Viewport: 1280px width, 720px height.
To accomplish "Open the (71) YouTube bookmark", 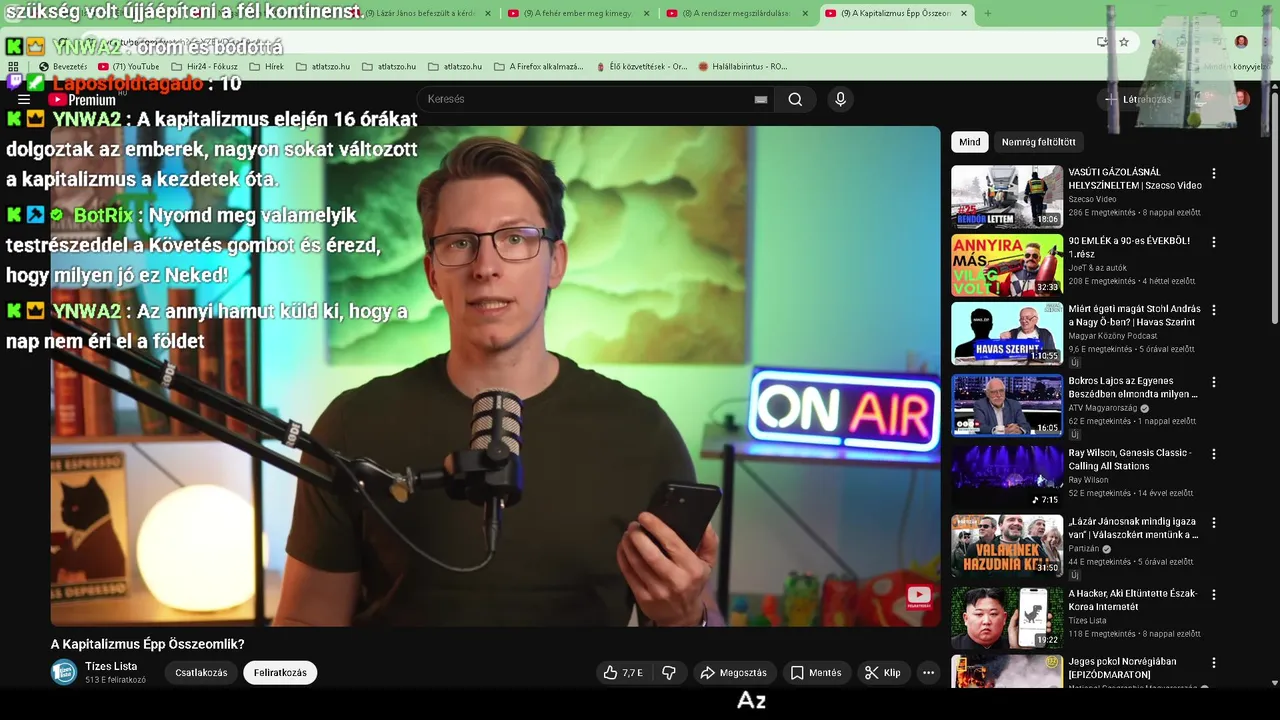I will pyautogui.click(x=128, y=67).
